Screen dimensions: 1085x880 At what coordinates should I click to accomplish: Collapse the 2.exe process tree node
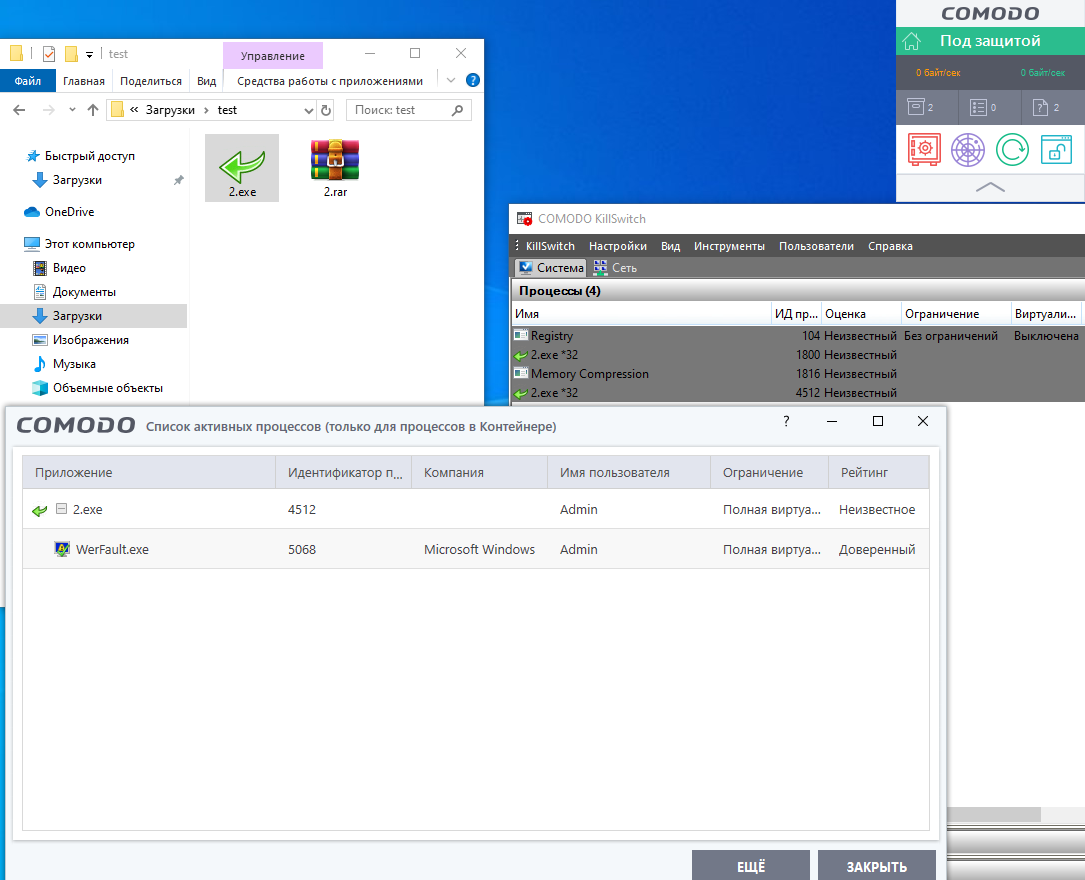61,508
